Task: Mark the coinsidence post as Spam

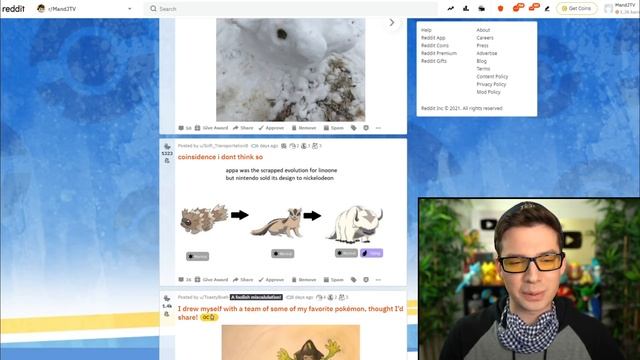Action: click(334, 280)
